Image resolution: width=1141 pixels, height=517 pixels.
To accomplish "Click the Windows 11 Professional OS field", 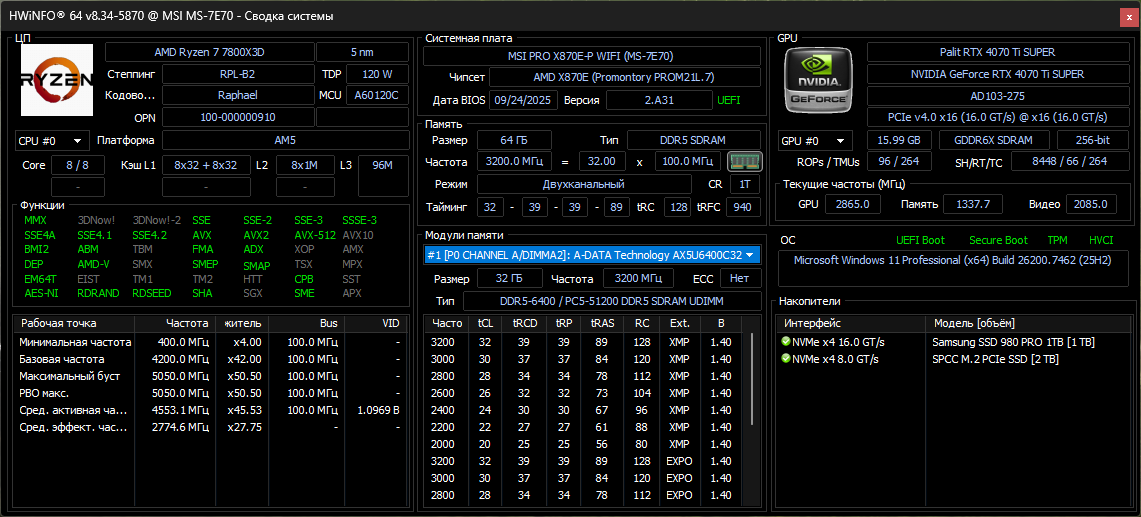I will pyautogui.click(x=952, y=268).
